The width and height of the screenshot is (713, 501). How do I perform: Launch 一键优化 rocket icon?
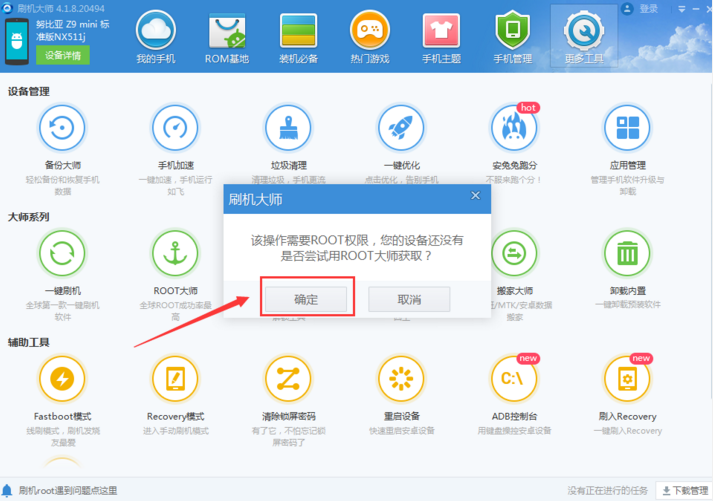click(x=401, y=128)
